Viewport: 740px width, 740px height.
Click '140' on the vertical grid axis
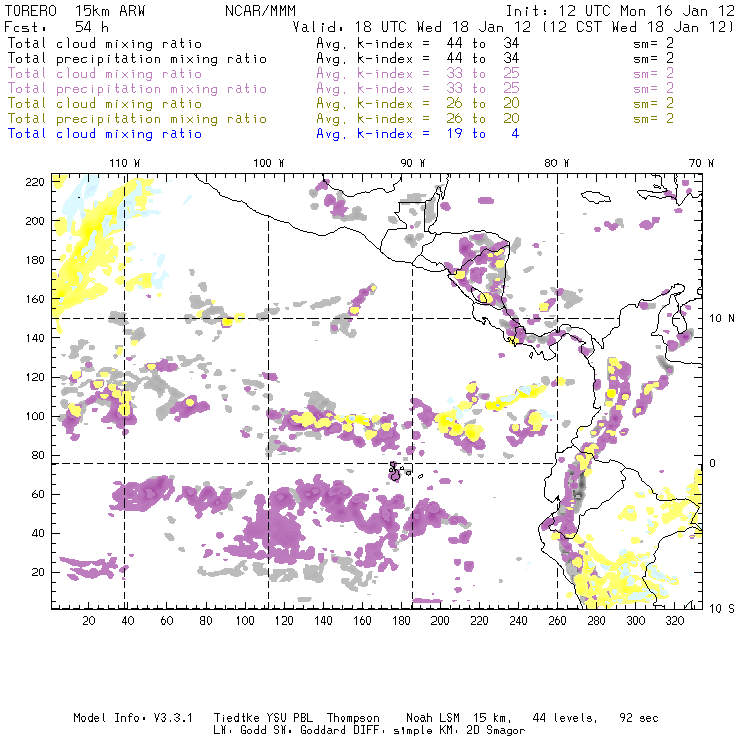pyautogui.click(x=35, y=338)
